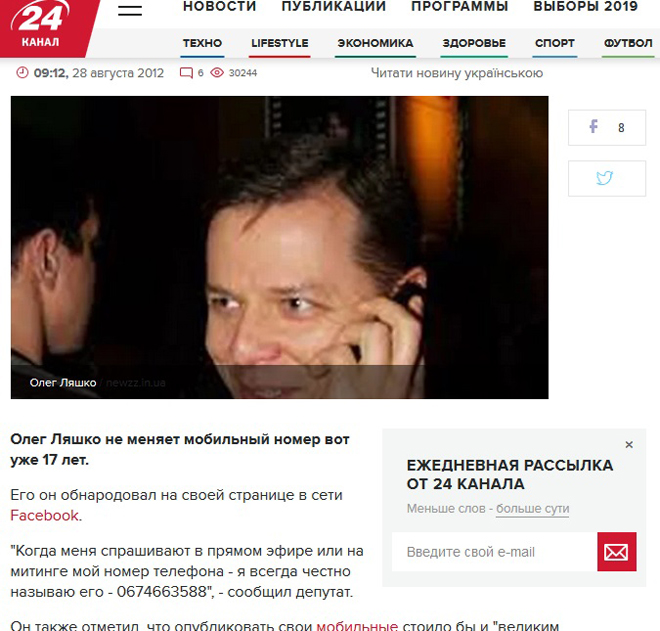This screenshot has height=631, width=660.
Task: Submit email with red envelope button
Action: [617, 551]
